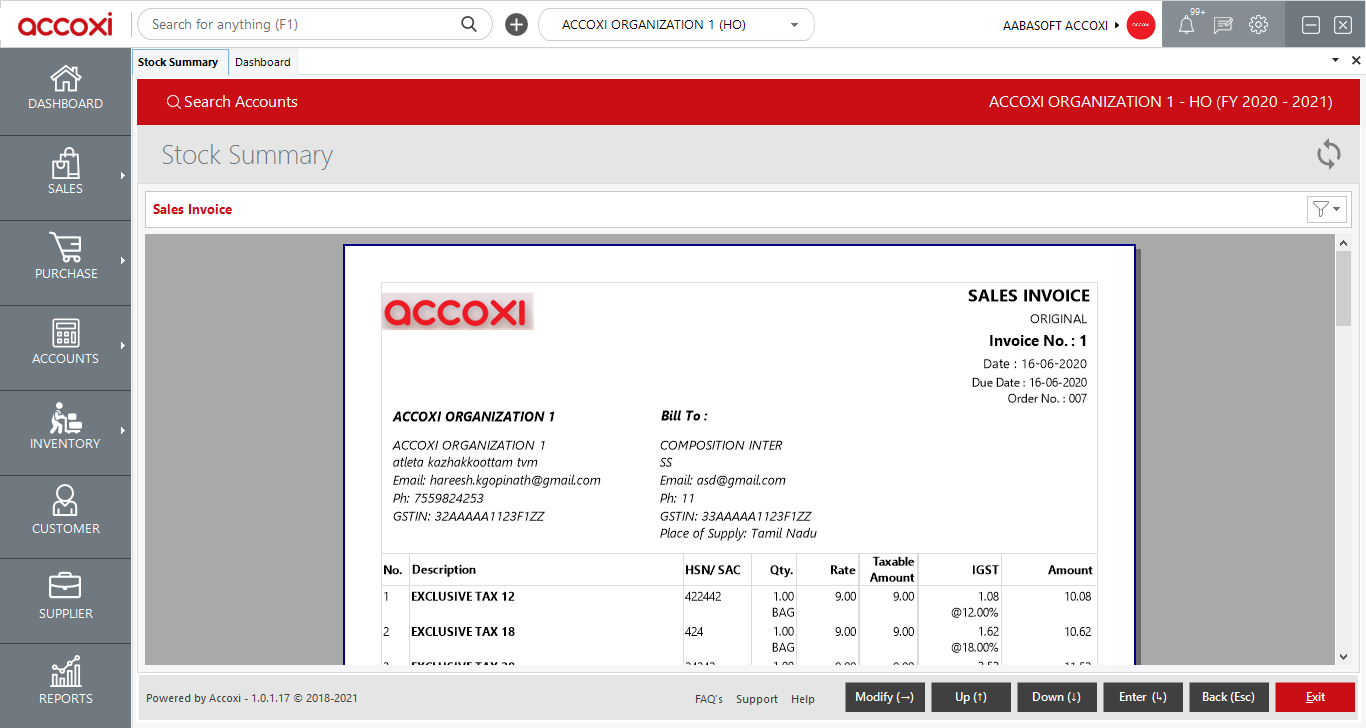Click the HSN code 422442
Image resolution: width=1366 pixels, height=728 pixels.
(703, 596)
